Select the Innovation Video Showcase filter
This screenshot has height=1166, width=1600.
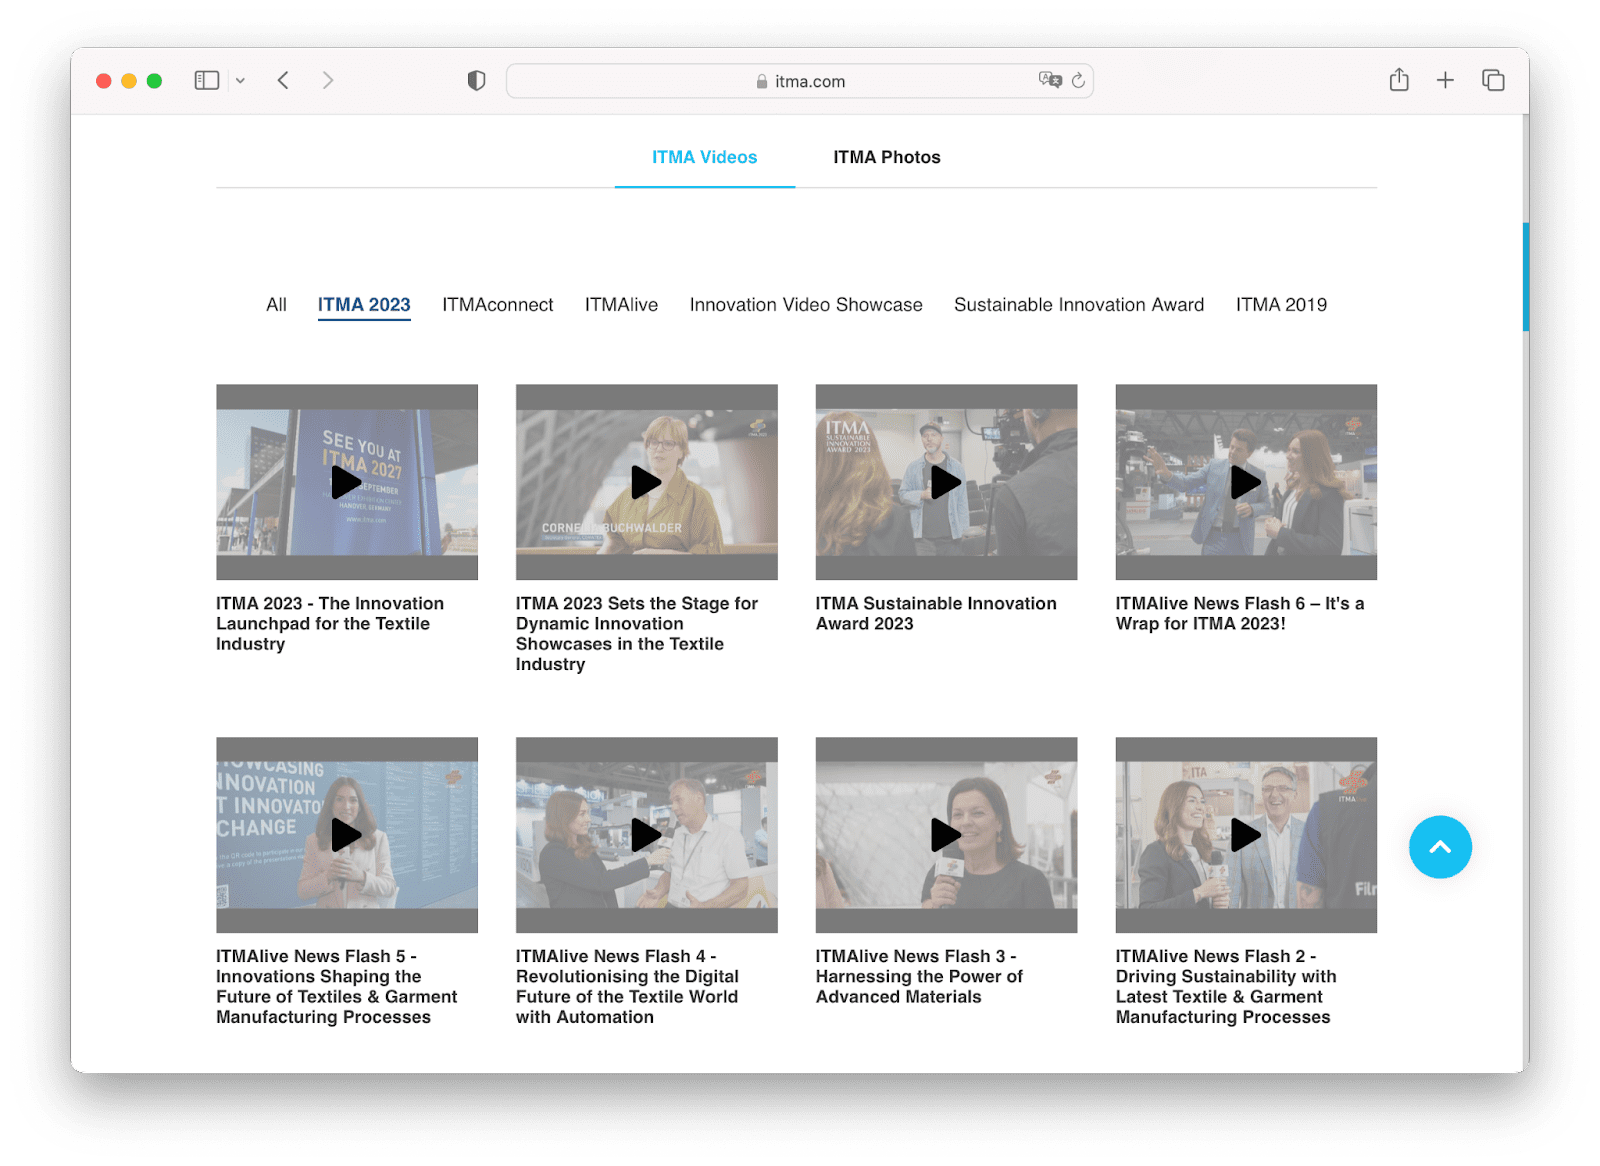tap(806, 305)
